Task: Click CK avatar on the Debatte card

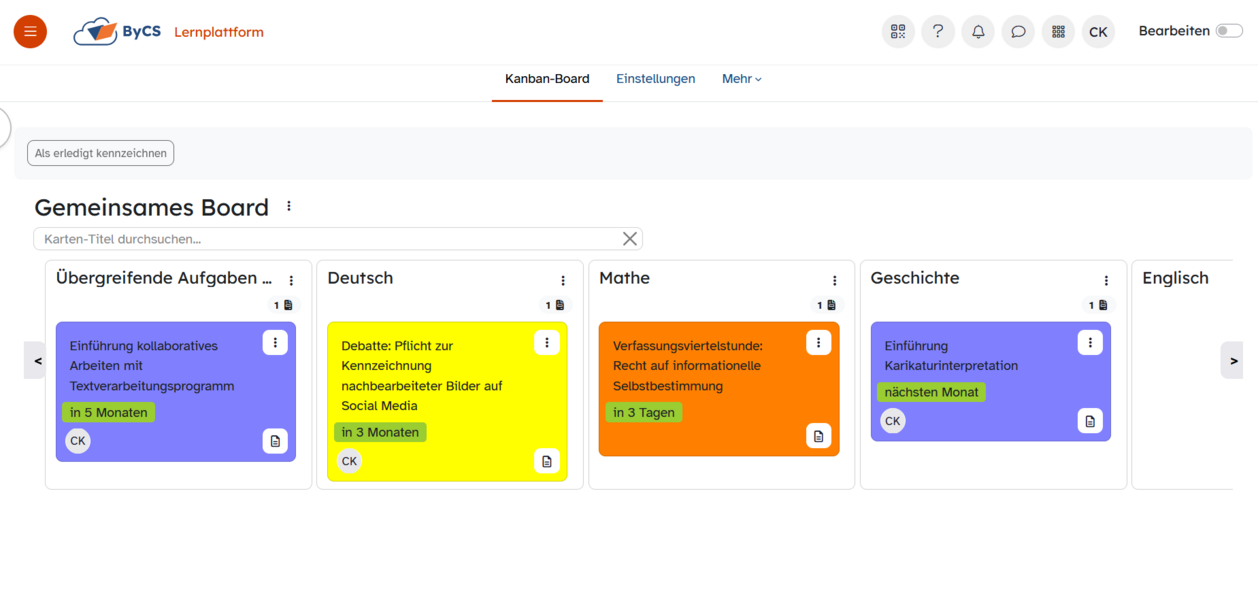Action: coord(349,461)
